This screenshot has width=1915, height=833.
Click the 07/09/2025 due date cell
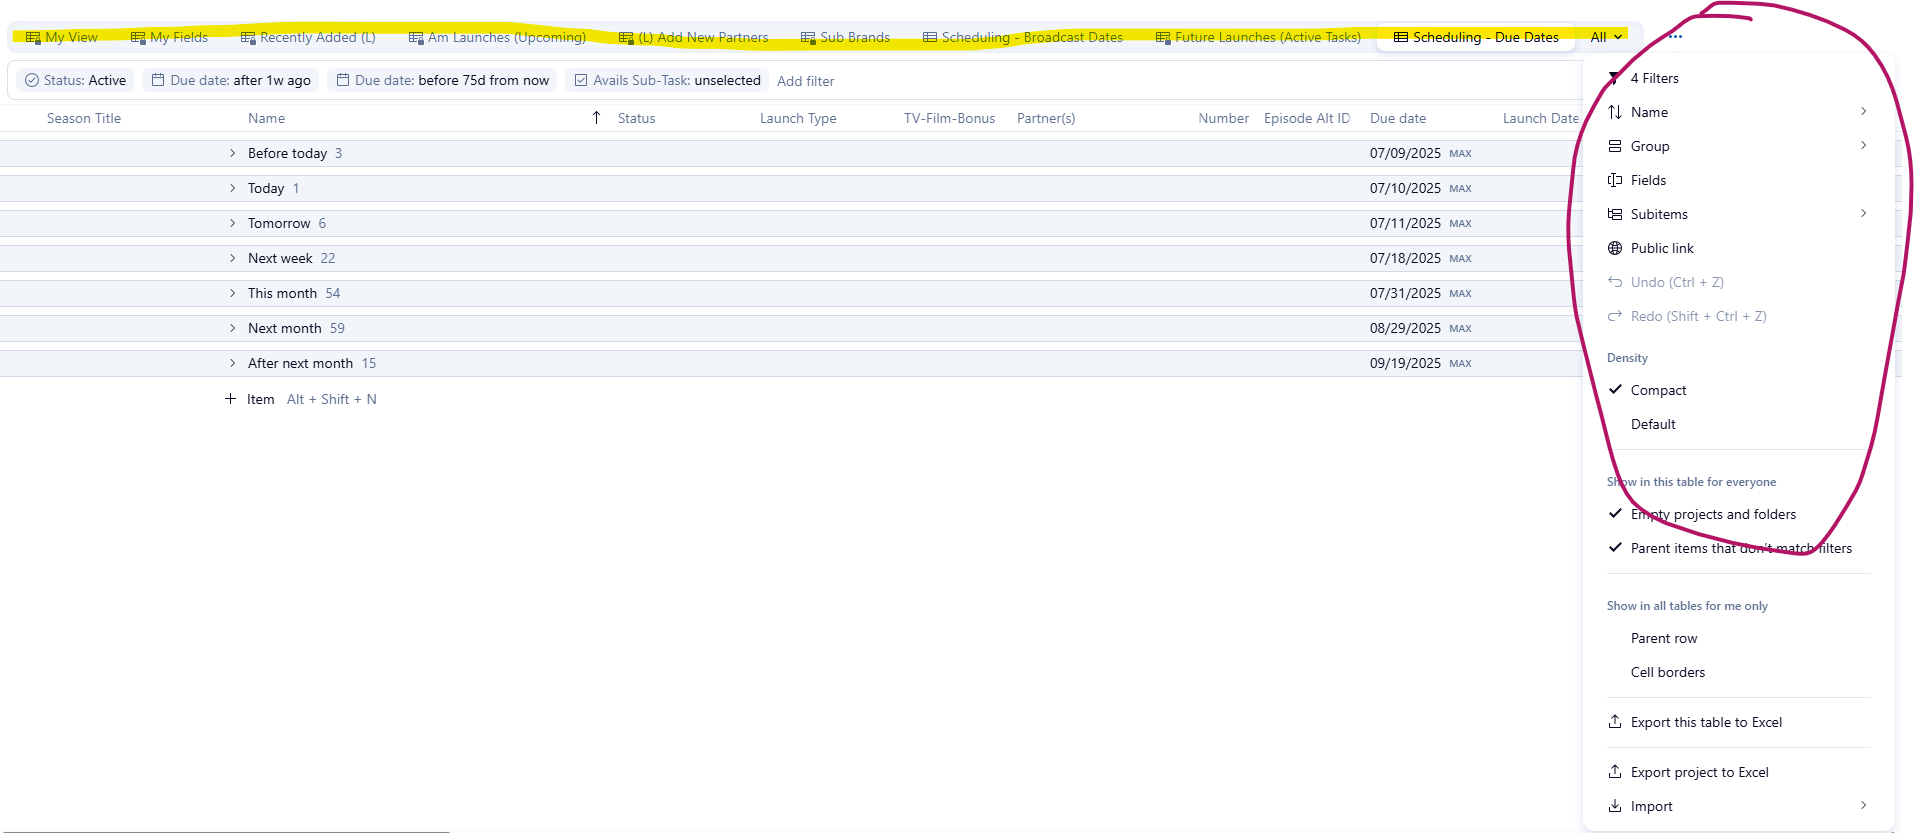click(1405, 153)
